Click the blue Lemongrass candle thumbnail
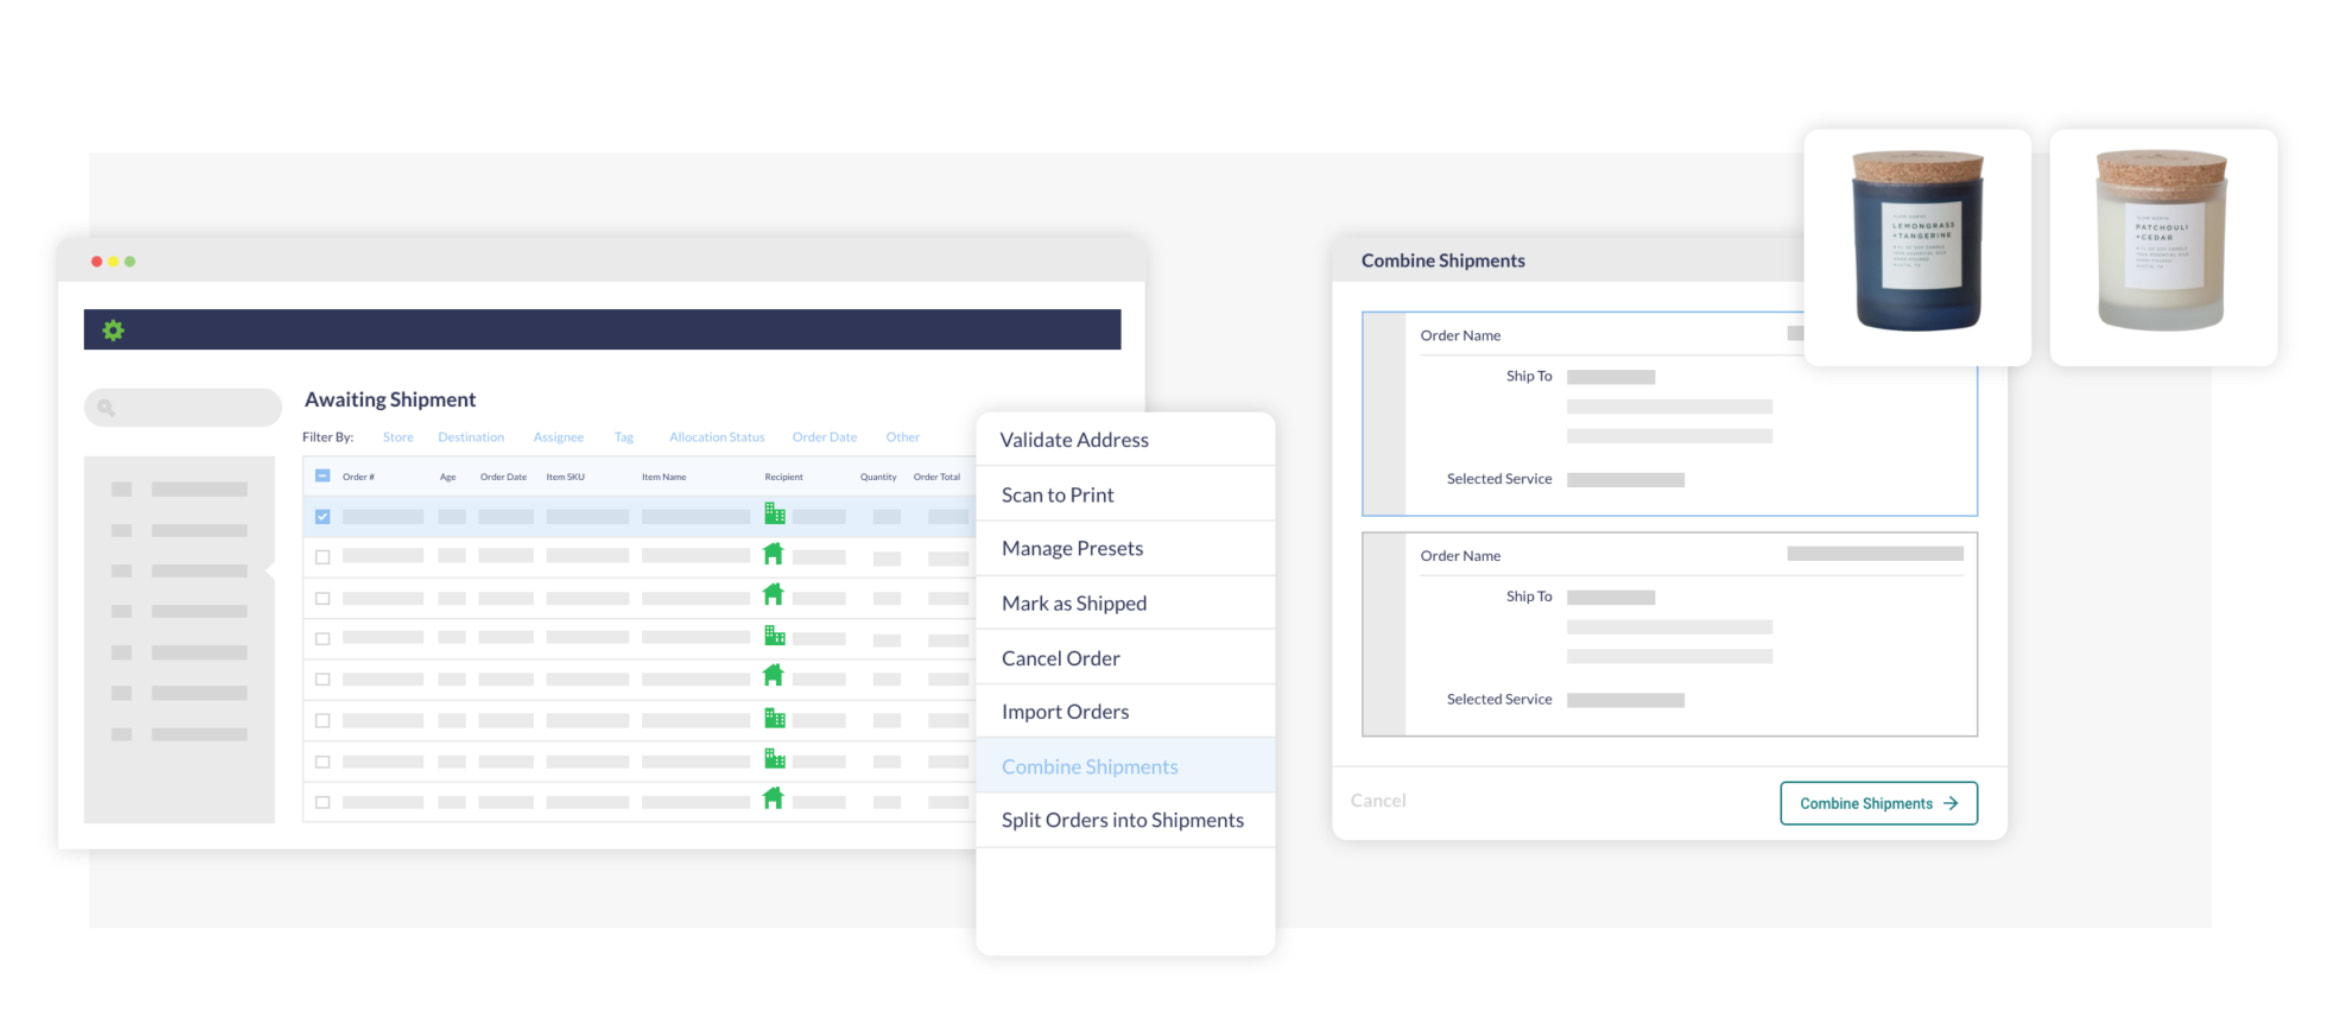Screen dimensions: 2326x1014 click(x=1916, y=245)
